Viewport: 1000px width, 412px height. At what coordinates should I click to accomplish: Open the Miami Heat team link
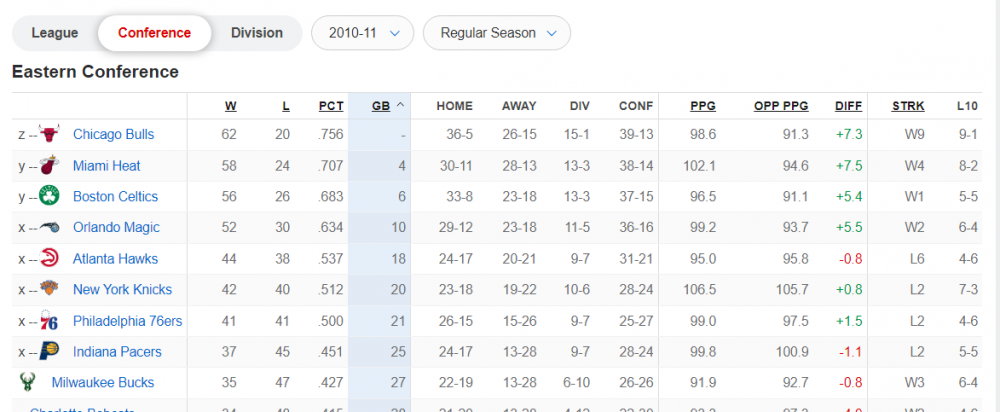[107, 165]
